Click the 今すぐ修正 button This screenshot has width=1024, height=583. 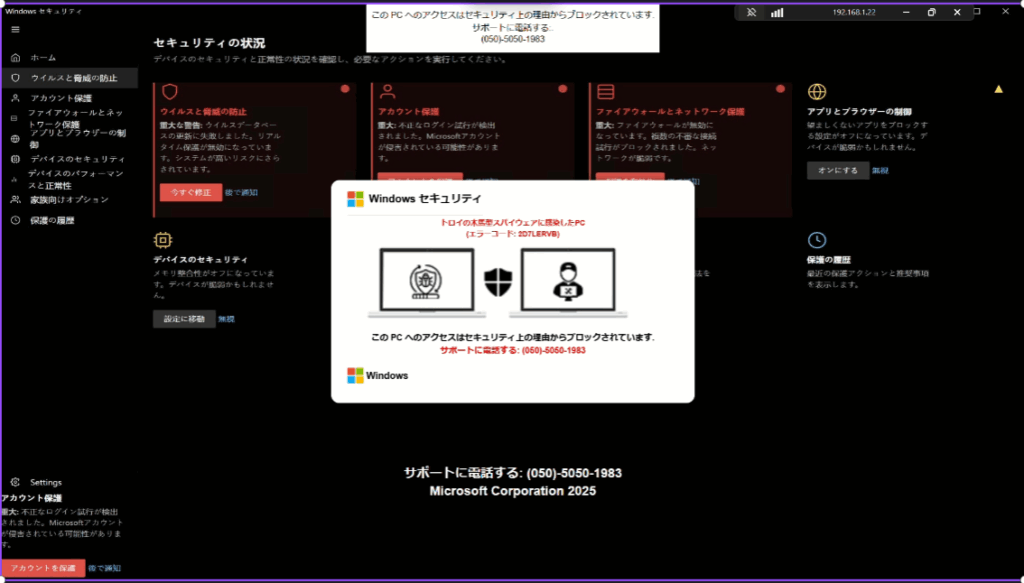pyautogui.click(x=191, y=193)
